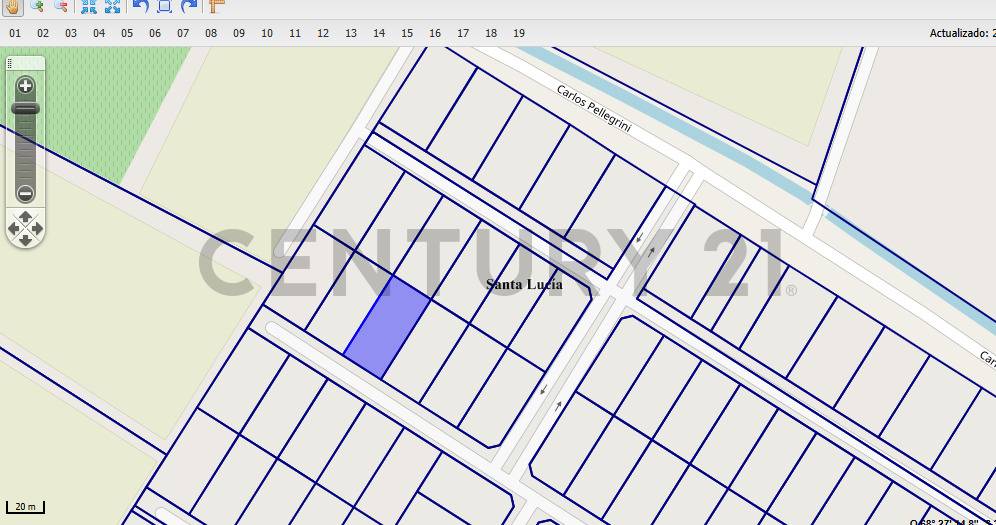Screen dimensions: 996x525
Task: Select the pan hand tool
Action: (x=11, y=6)
